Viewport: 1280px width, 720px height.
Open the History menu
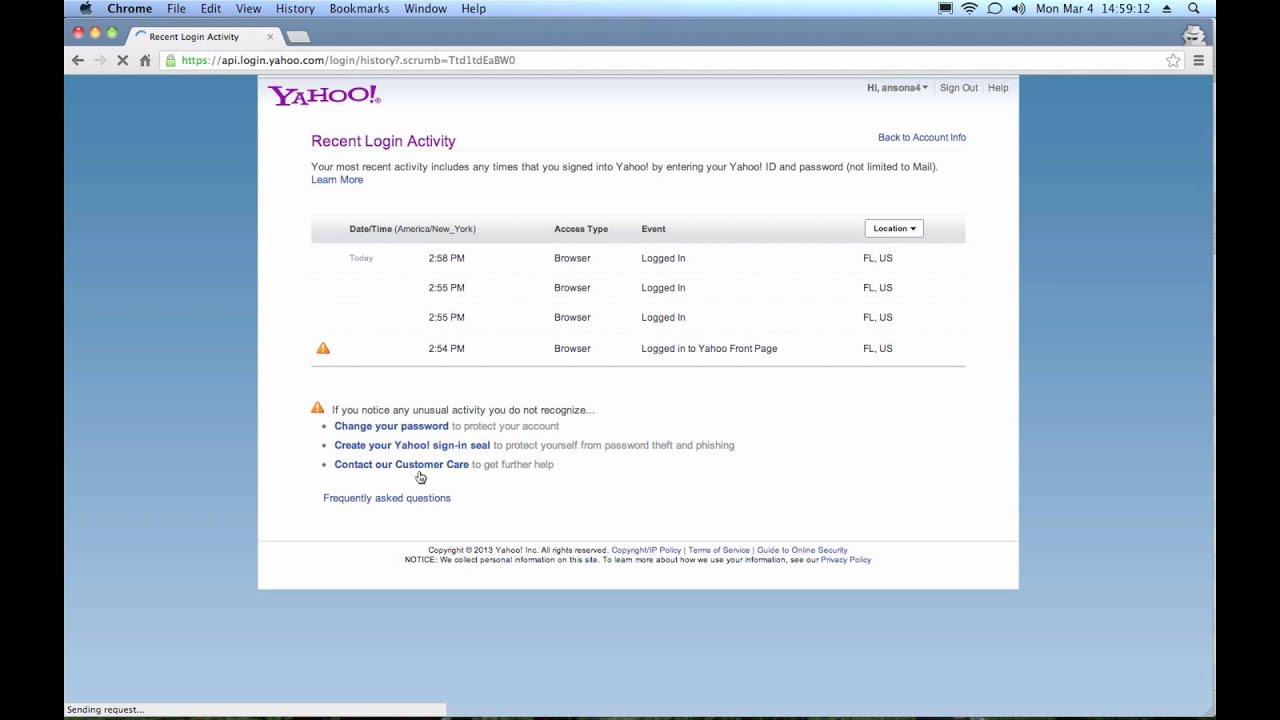tap(295, 9)
